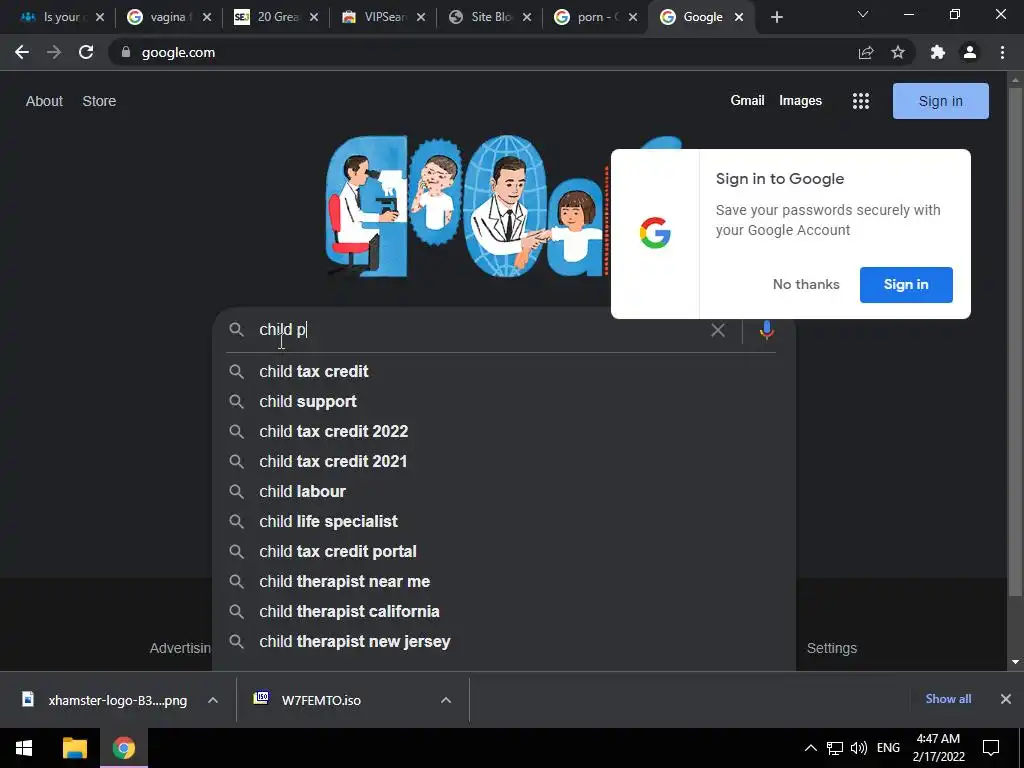The image size is (1024, 768).
Task: Close the '20 Grea' tab
Action: coord(314,17)
